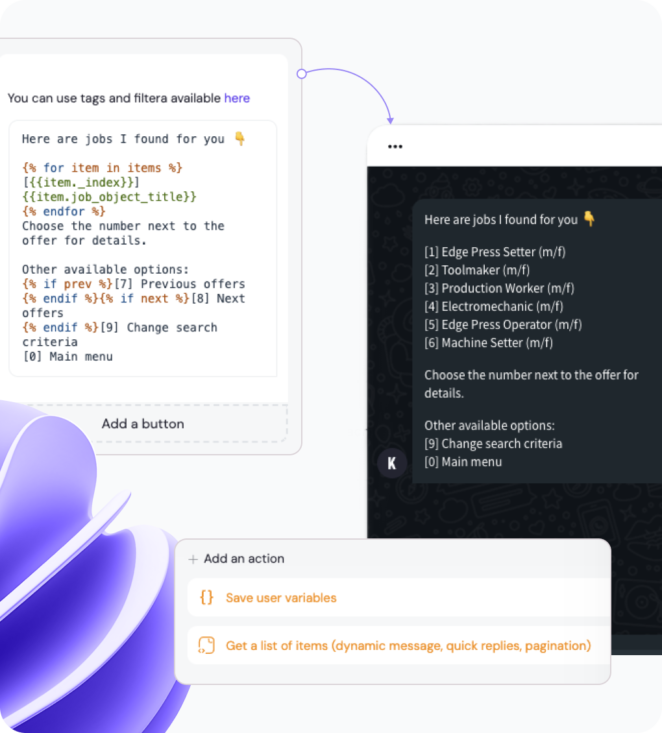Click '[0] Main menu' in the chat message
Screen dimensions: 662x733
463,462
